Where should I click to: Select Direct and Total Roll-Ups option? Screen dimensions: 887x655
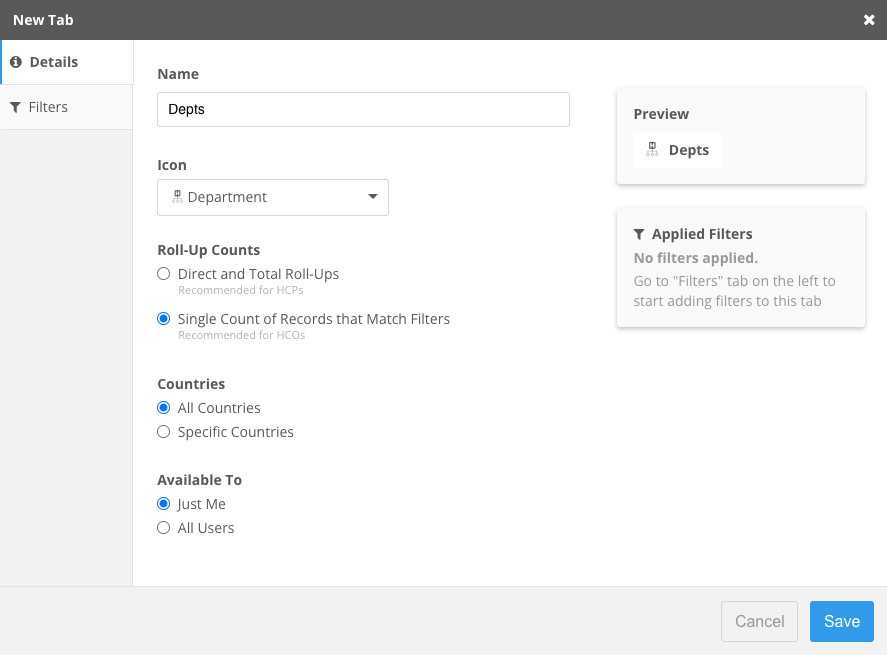click(164, 274)
